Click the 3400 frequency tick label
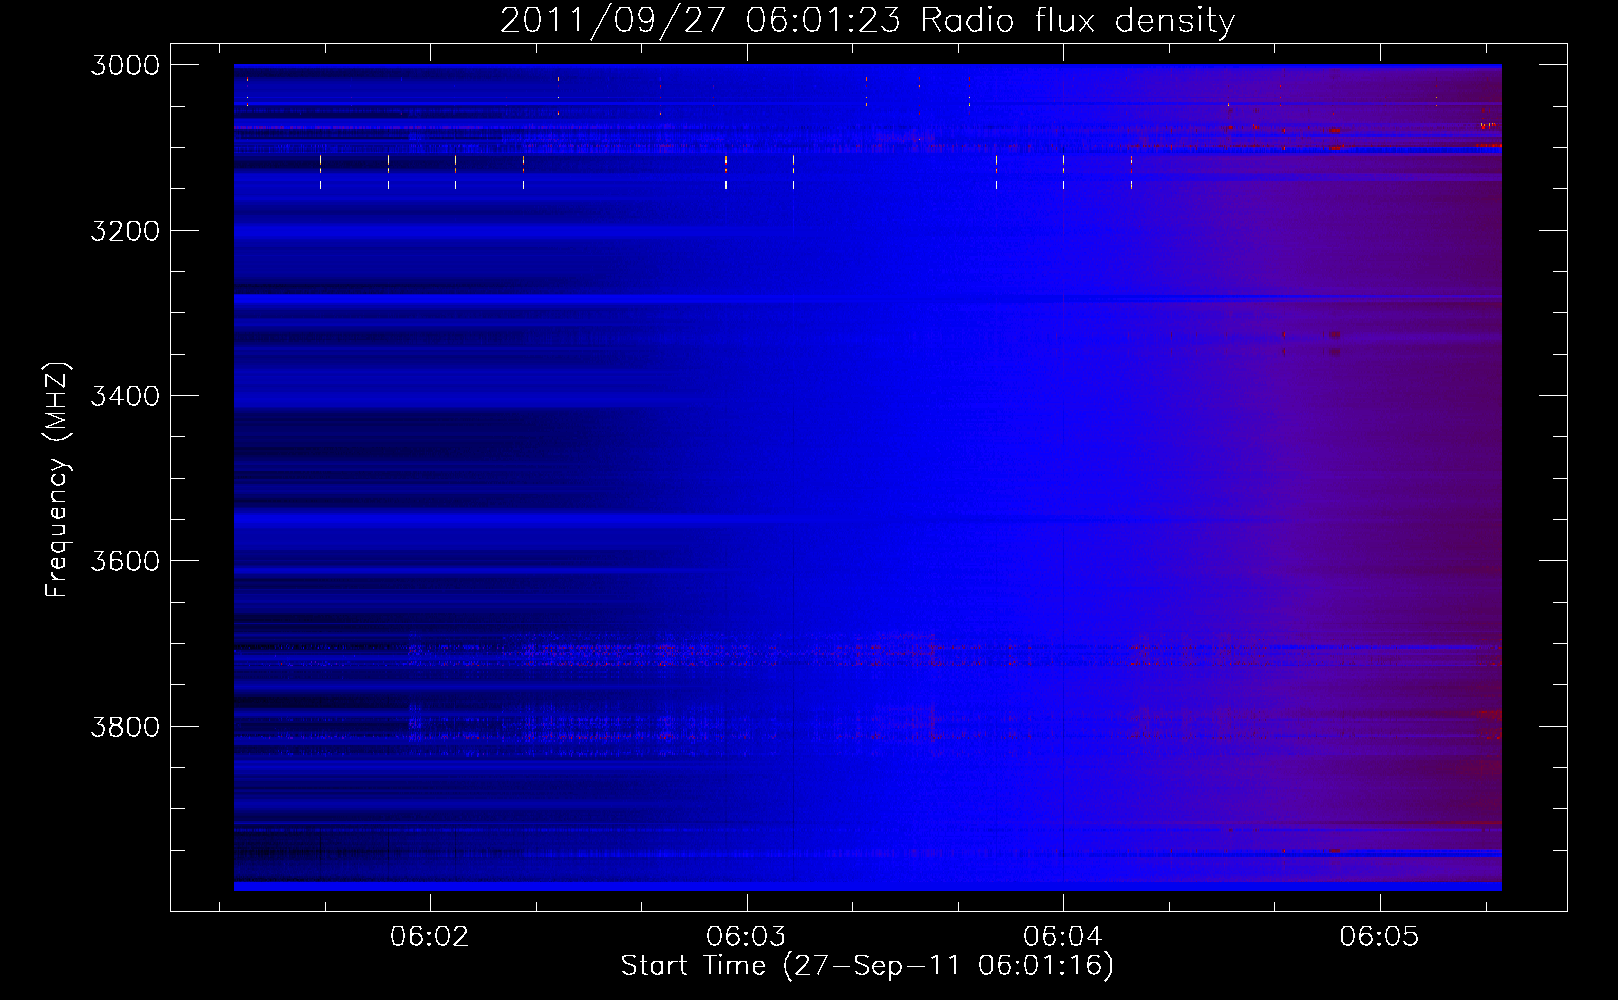Viewport: 1618px width, 1000px height. point(125,396)
